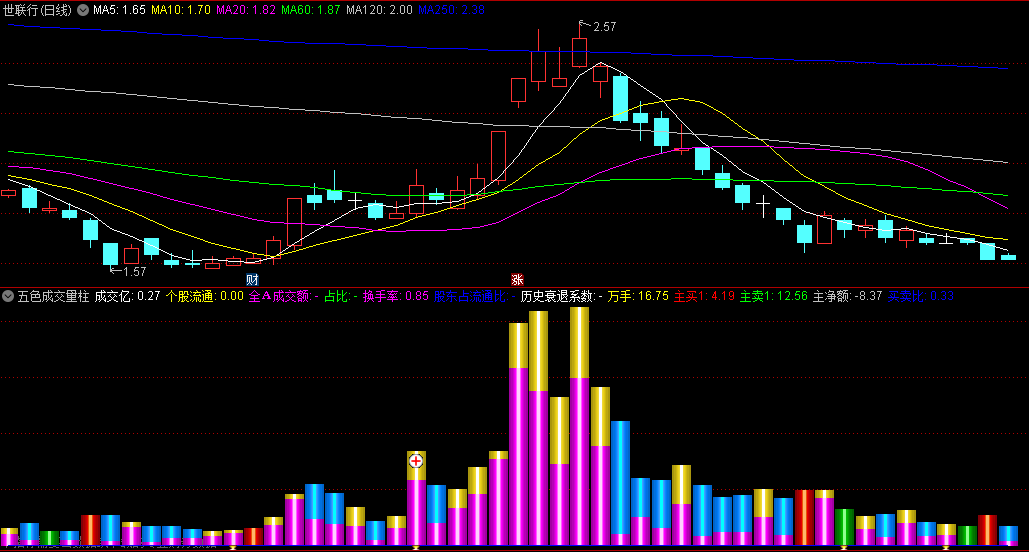This screenshot has height=552, width=1029.
Task: Click the MA120: 2.00 legend label
Action: tap(379, 10)
